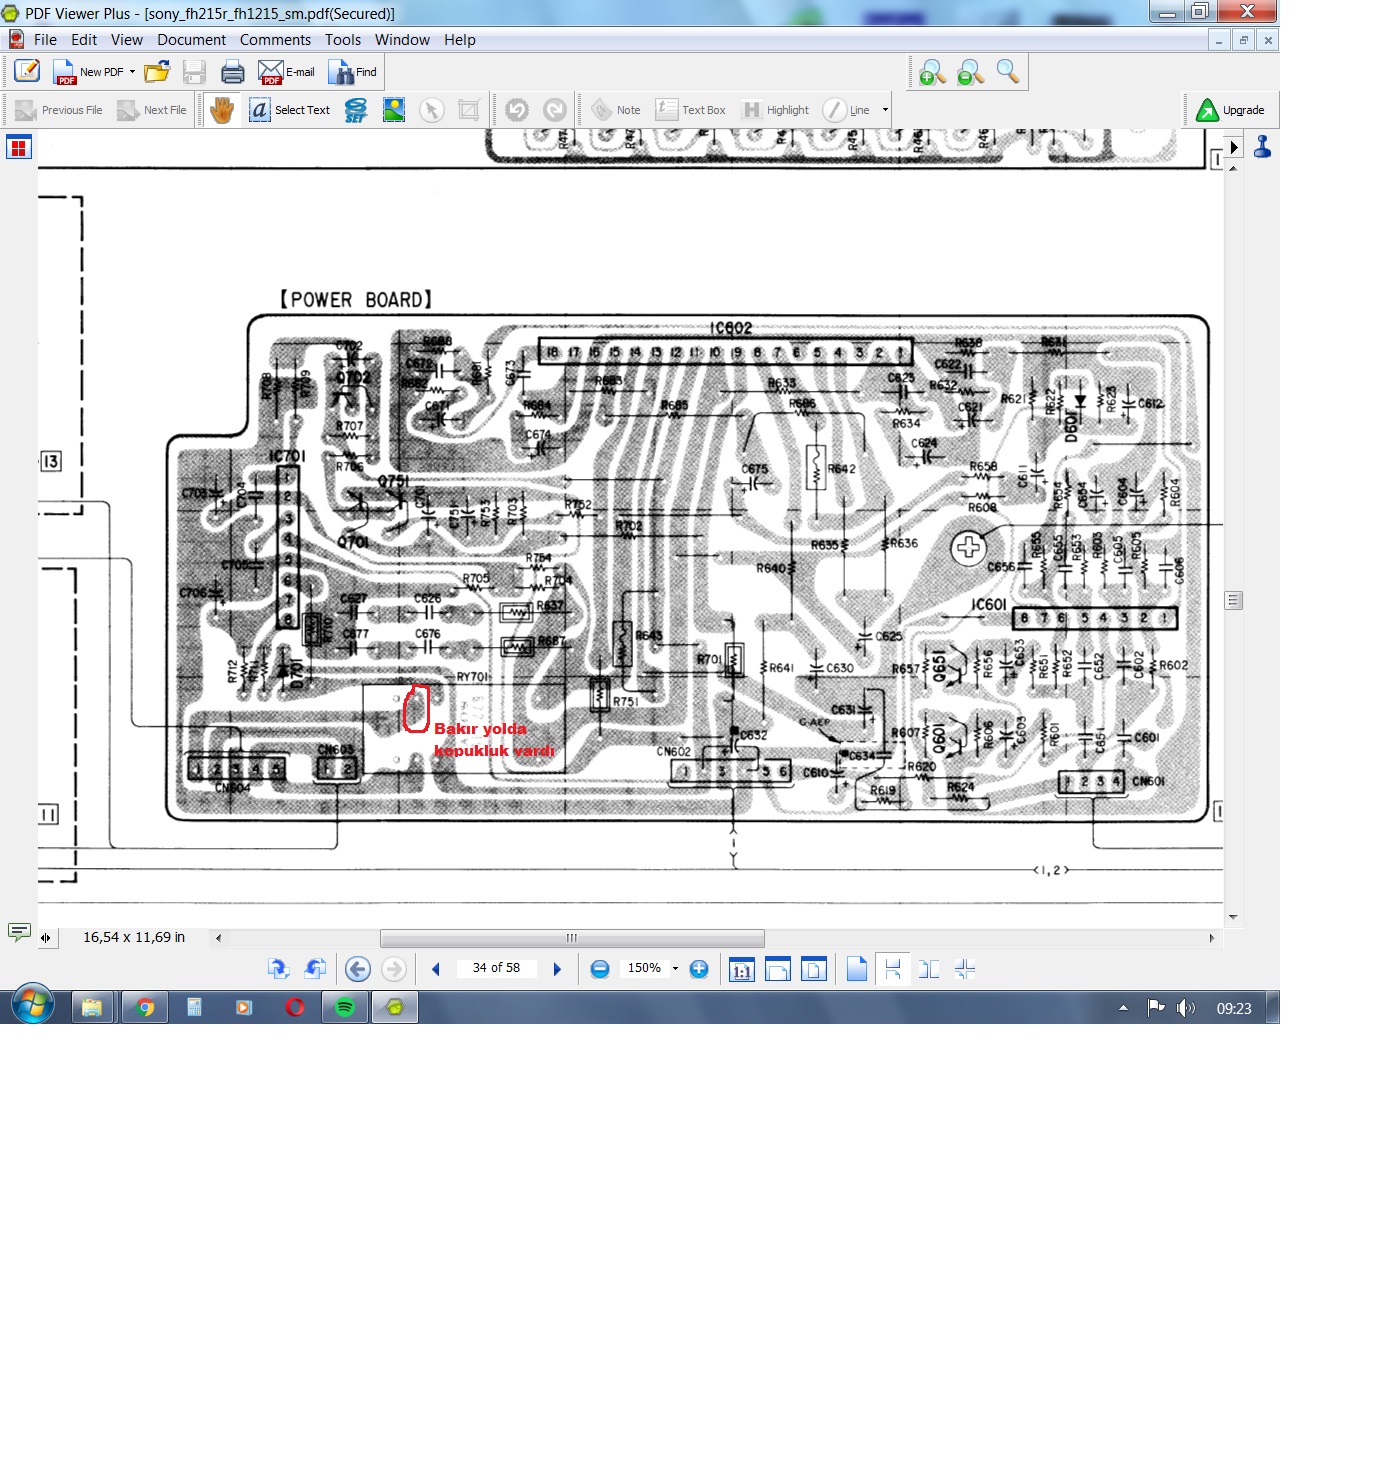This screenshot has height=1460, width=1380.
Task: Open the Comments menu
Action: pyautogui.click(x=275, y=40)
